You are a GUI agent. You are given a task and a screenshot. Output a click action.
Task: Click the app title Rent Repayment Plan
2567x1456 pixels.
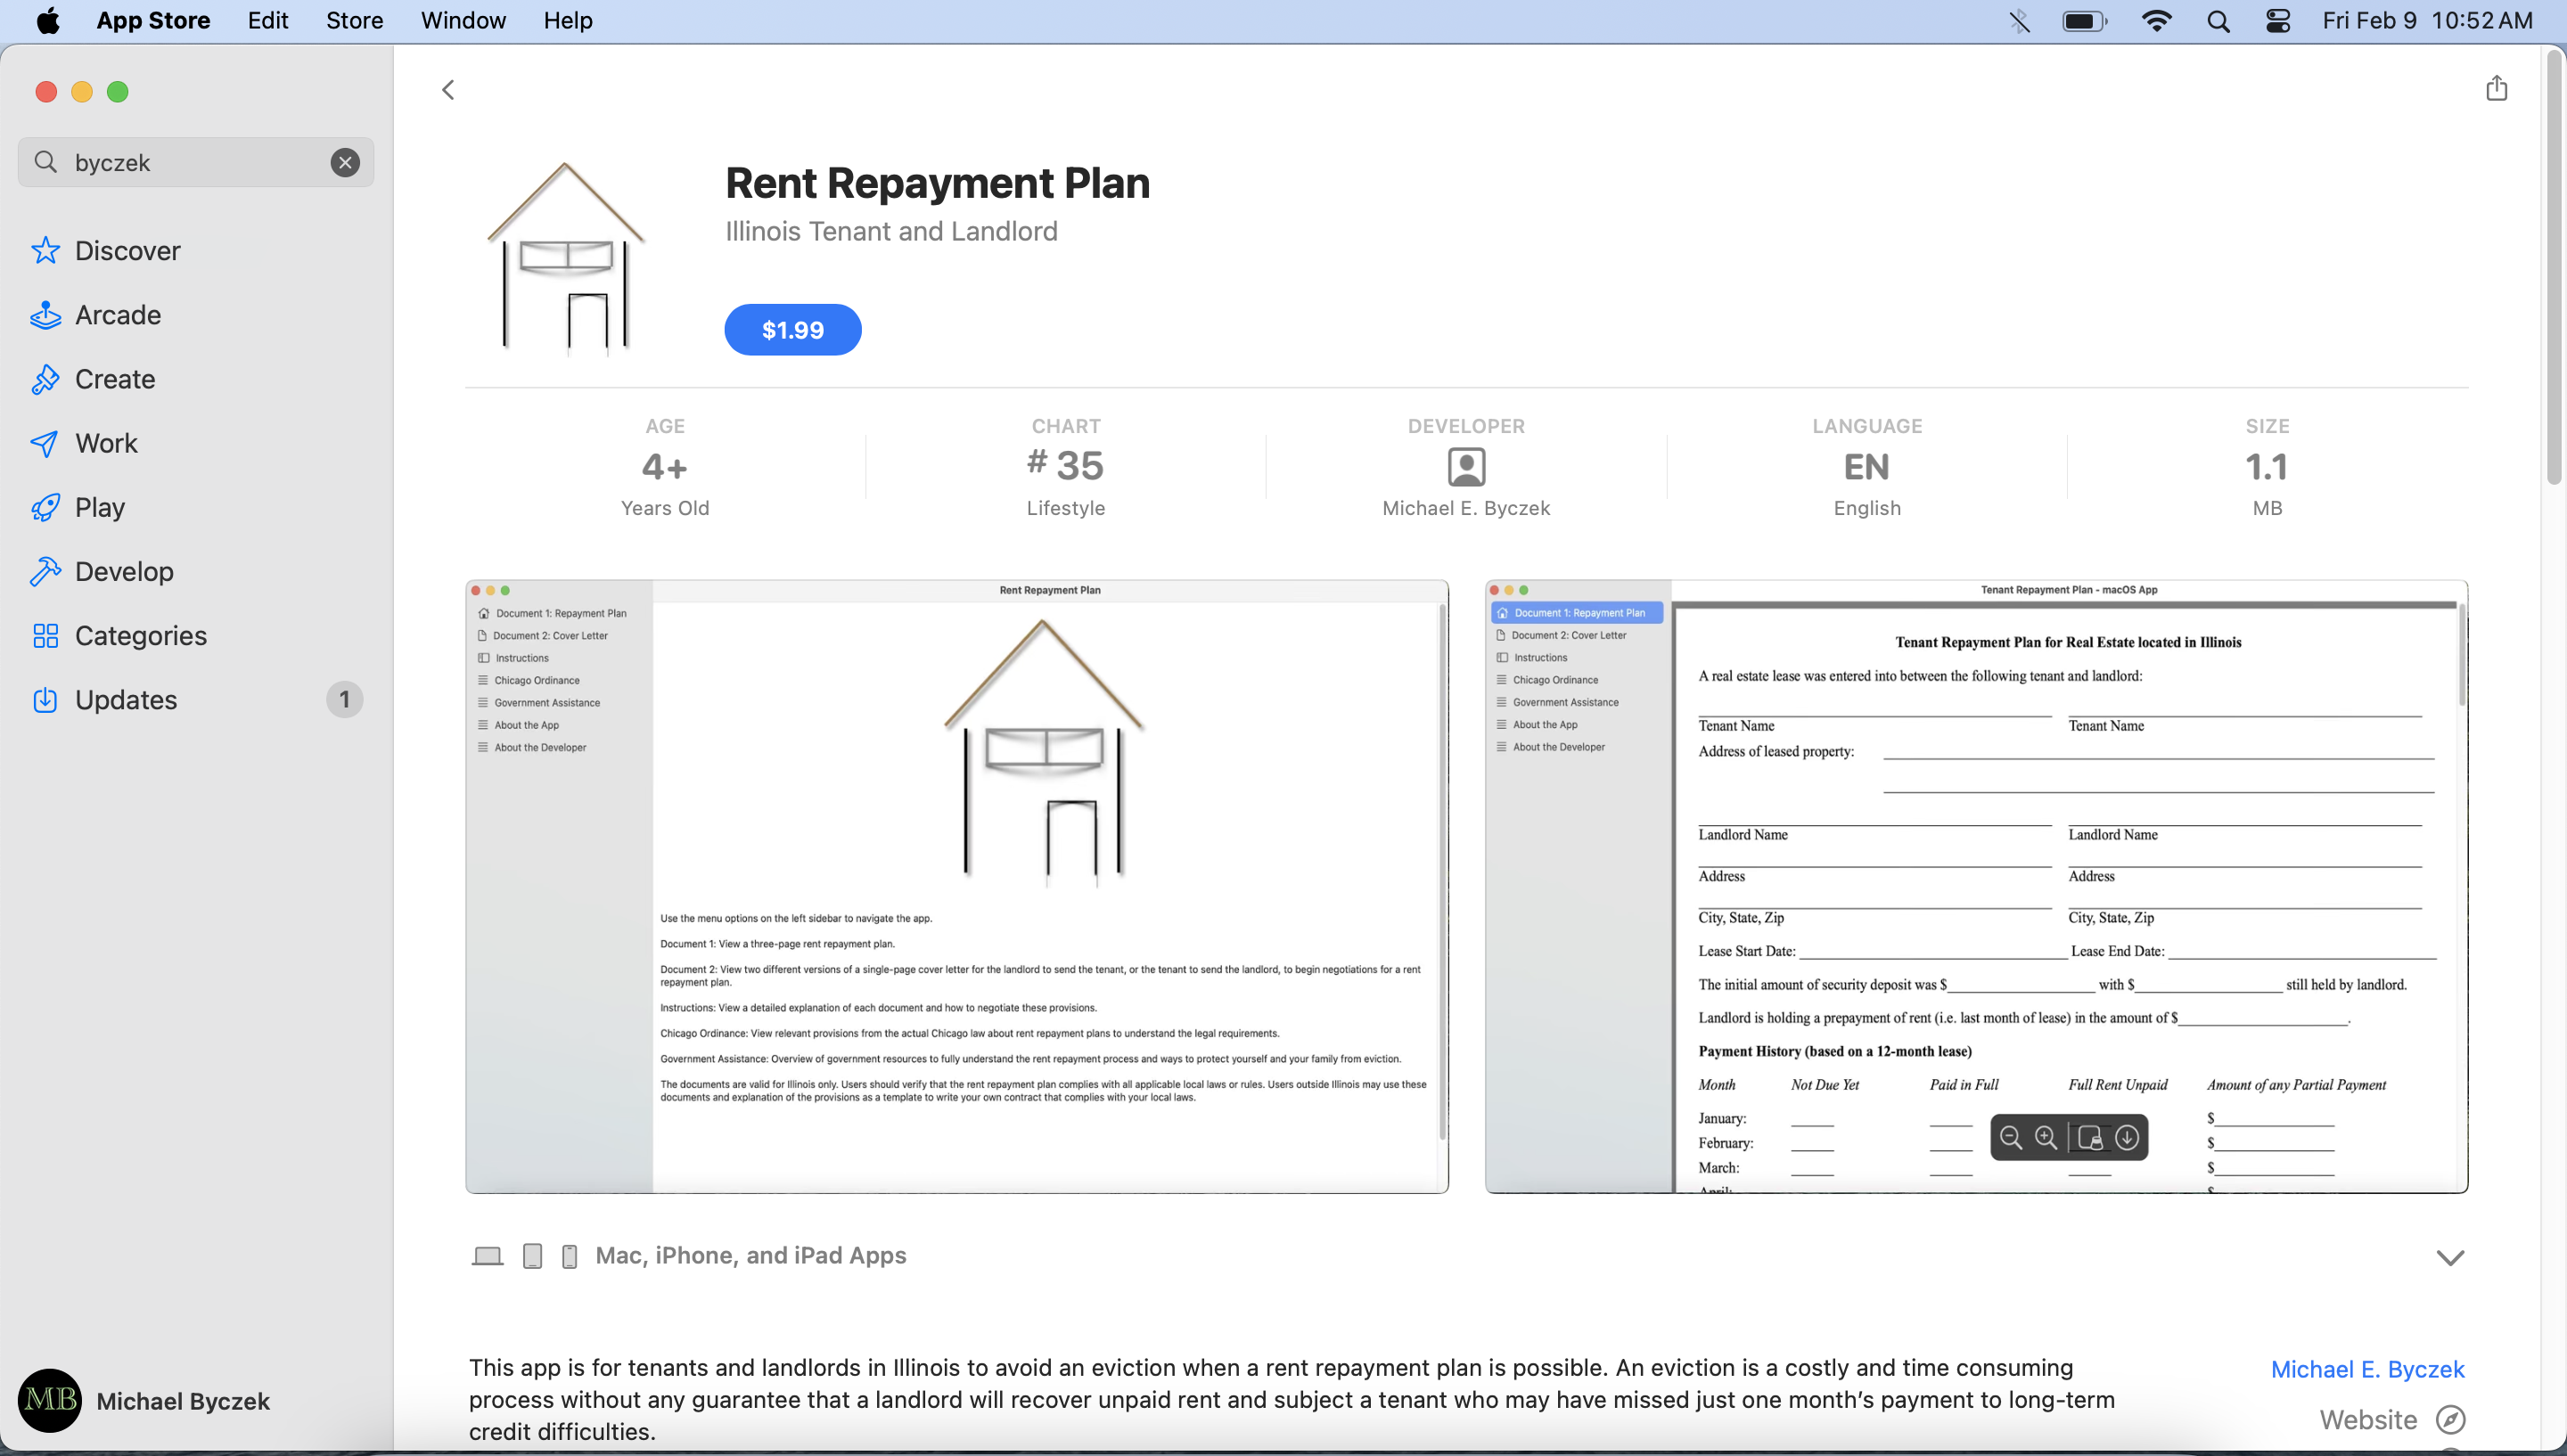coord(937,183)
